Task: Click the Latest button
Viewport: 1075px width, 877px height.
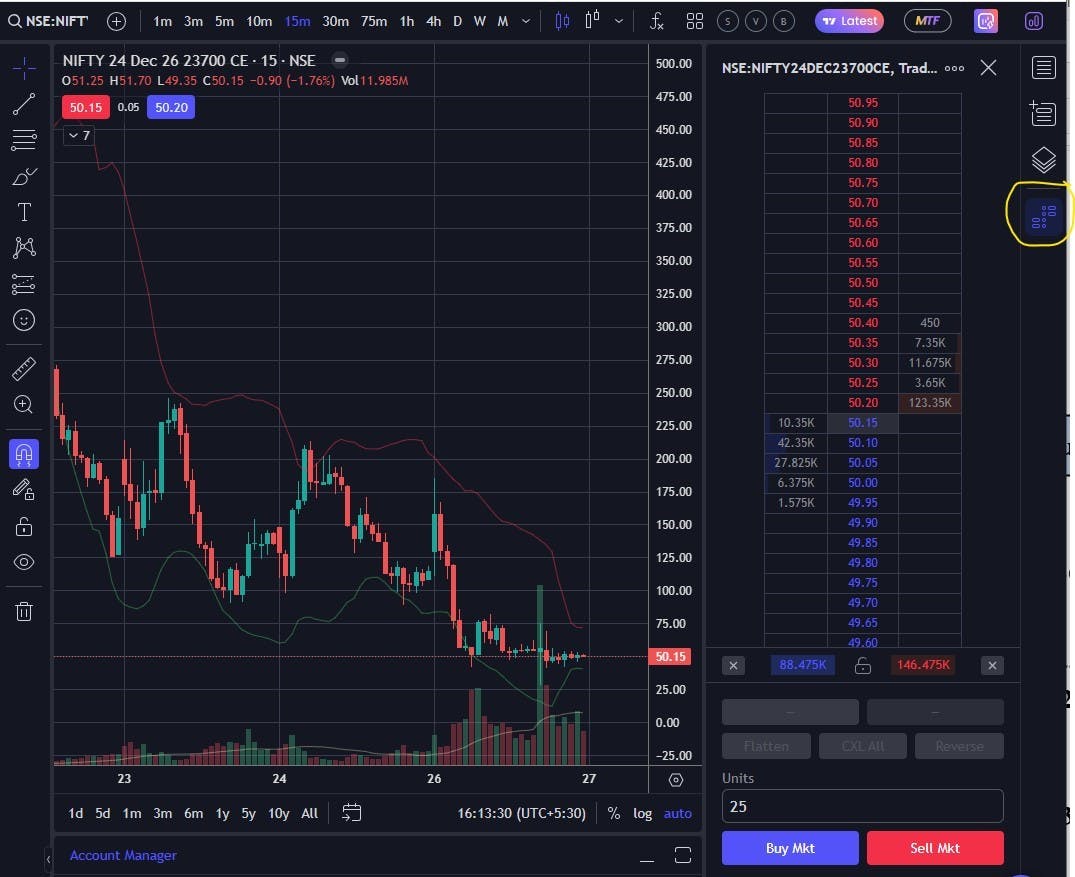Action: [849, 21]
